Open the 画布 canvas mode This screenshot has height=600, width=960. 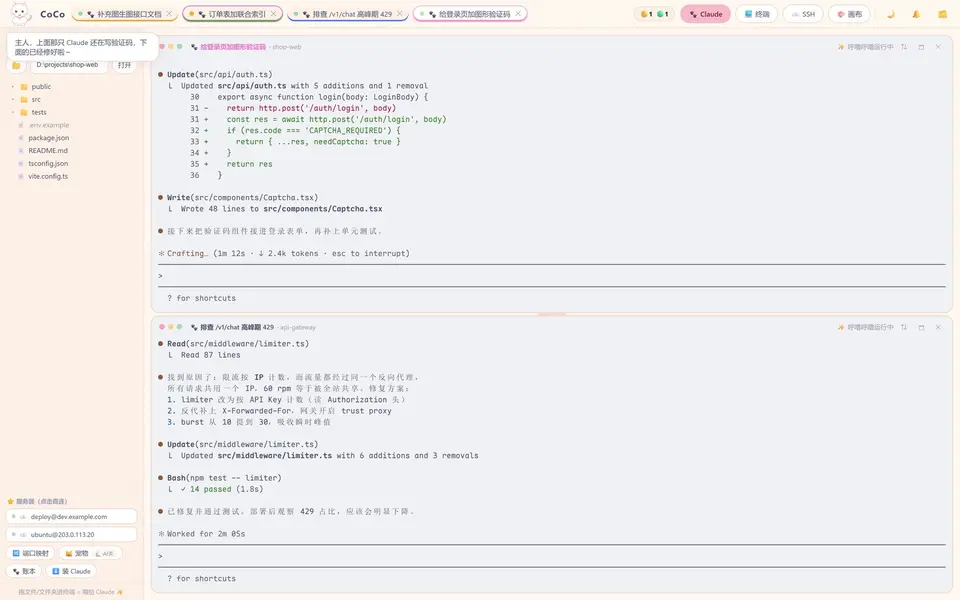point(849,14)
